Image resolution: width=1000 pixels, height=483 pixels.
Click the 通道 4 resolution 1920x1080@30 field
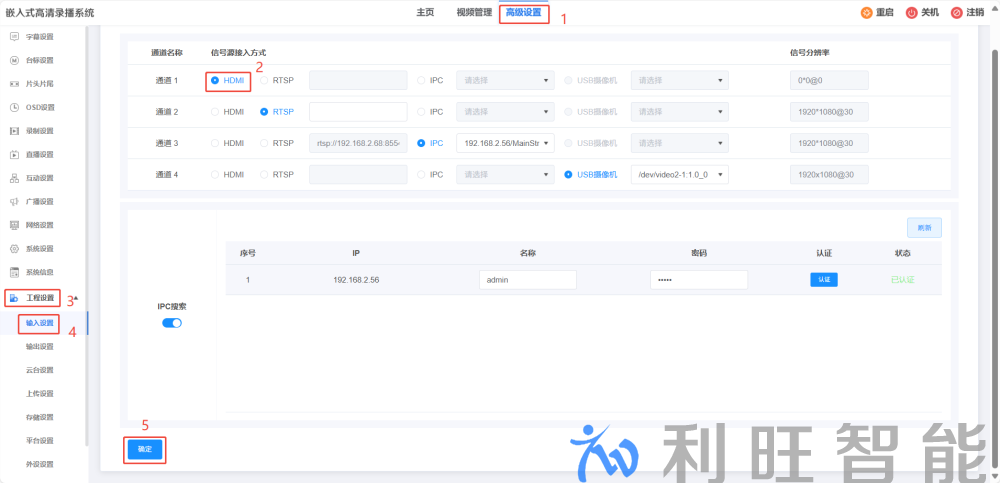829,174
